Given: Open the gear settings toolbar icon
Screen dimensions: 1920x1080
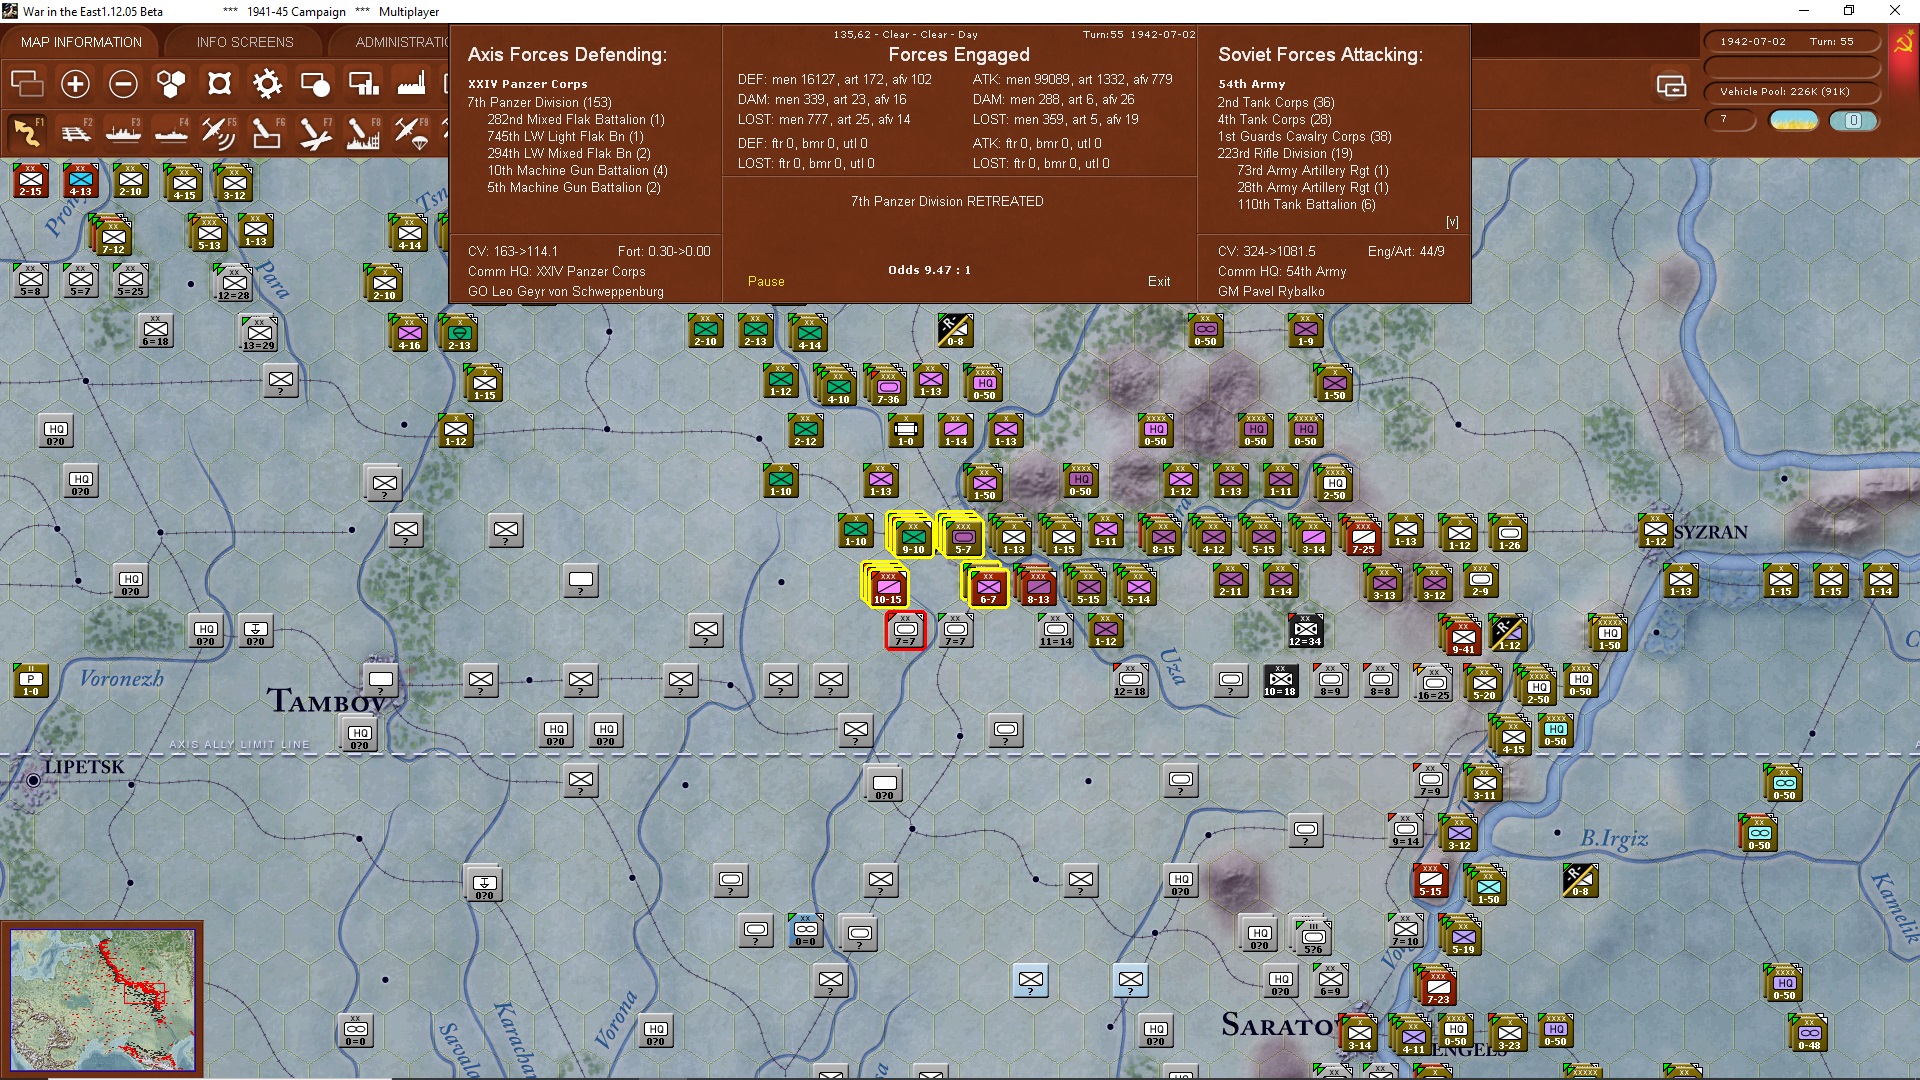Looking at the screenshot, I should (267, 84).
